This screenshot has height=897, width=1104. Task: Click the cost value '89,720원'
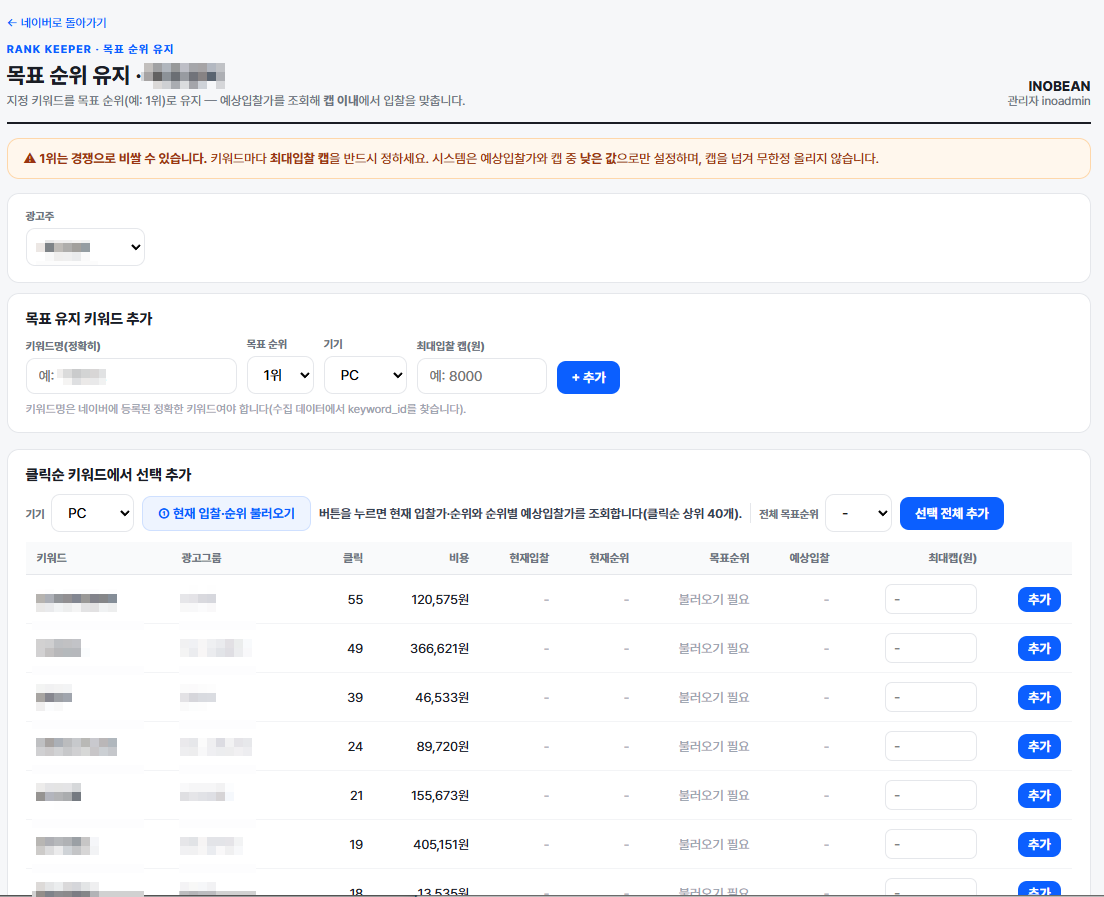coord(442,746)
